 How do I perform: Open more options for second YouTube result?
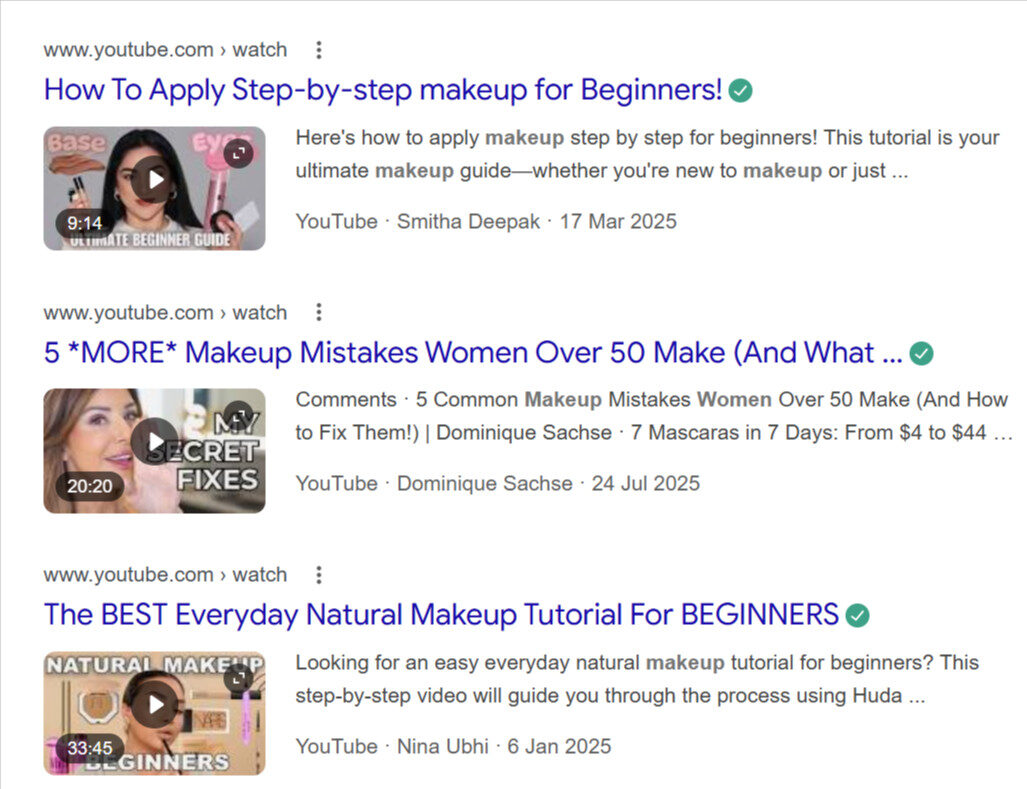[x=319, y=313]
